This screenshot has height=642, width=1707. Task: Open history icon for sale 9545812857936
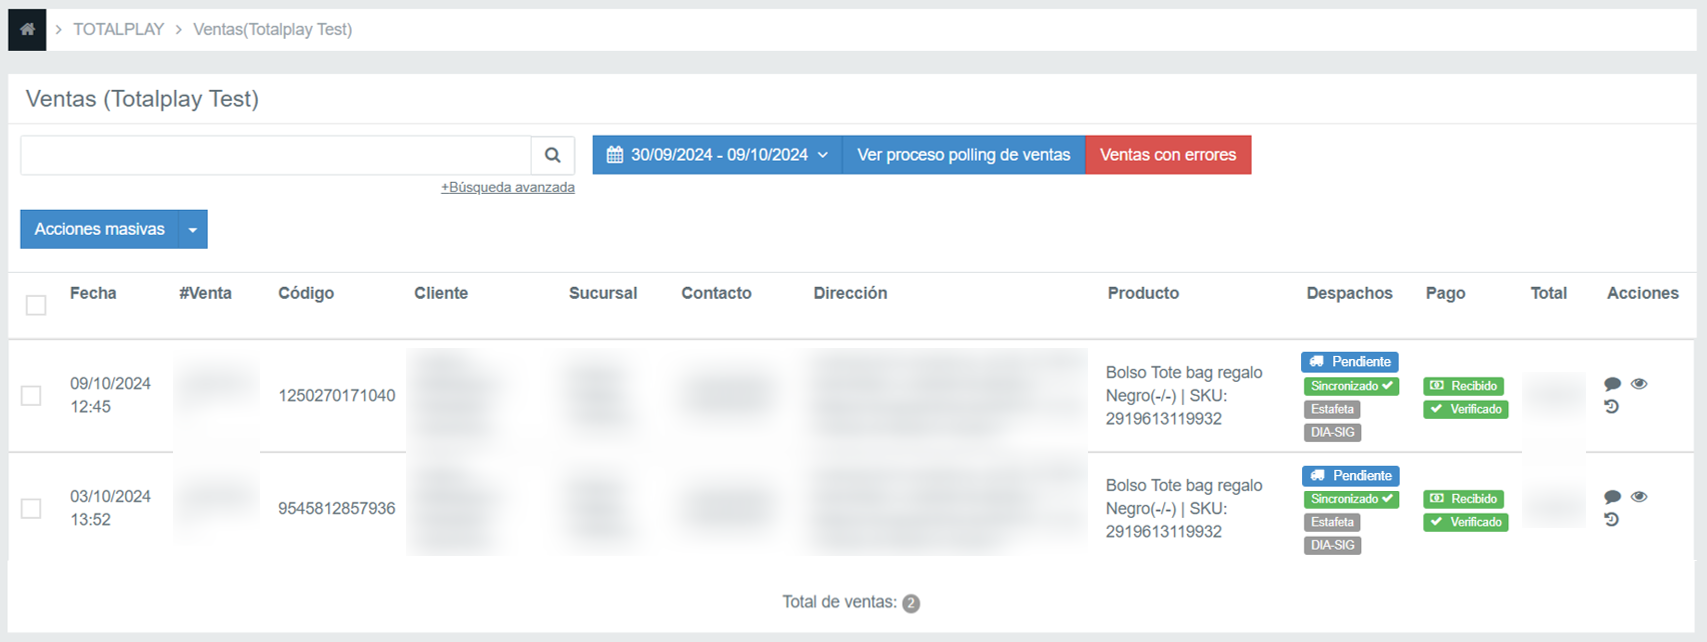[x=1611, y=520]
